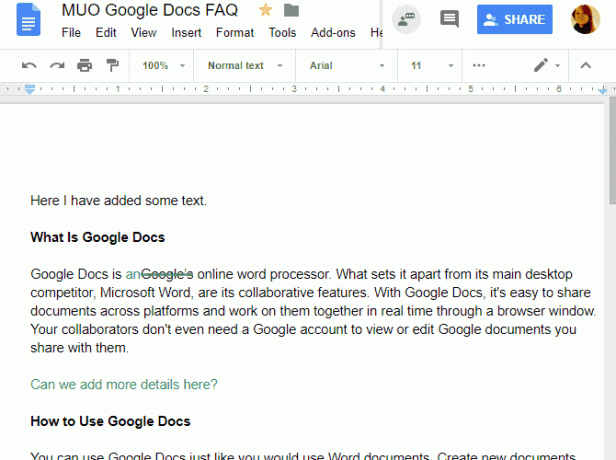Show more toolbar options (three dots)
Screen dimensions: 616x460
point(478,66)
